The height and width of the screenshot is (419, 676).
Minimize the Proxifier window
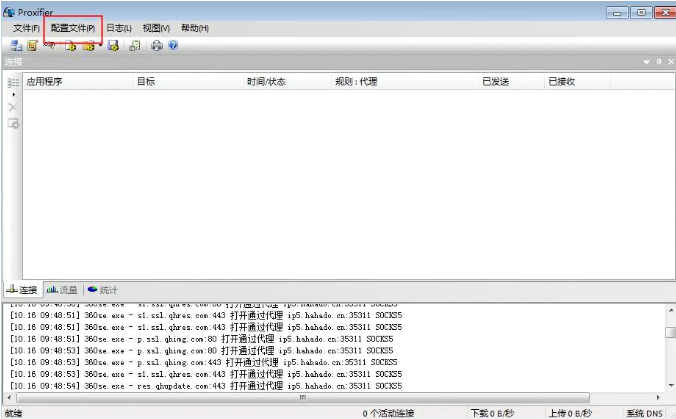[x=617, y=13]
